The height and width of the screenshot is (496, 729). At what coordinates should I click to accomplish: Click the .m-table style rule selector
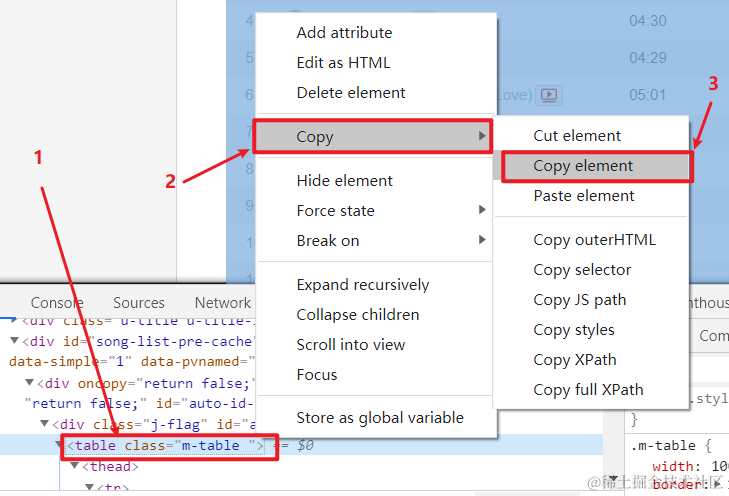pos(663,445)
